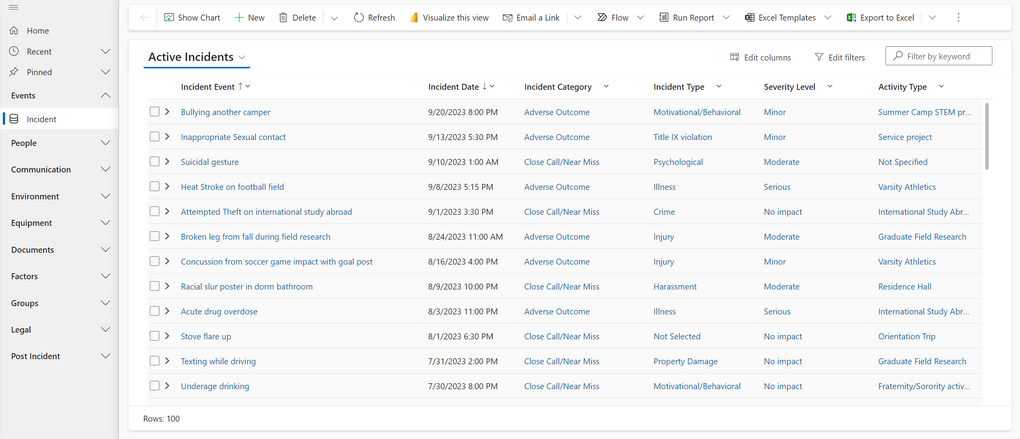Click the hamburger menu icon
The height and width of the screenshot is (439, 1020).
[14, 8]
